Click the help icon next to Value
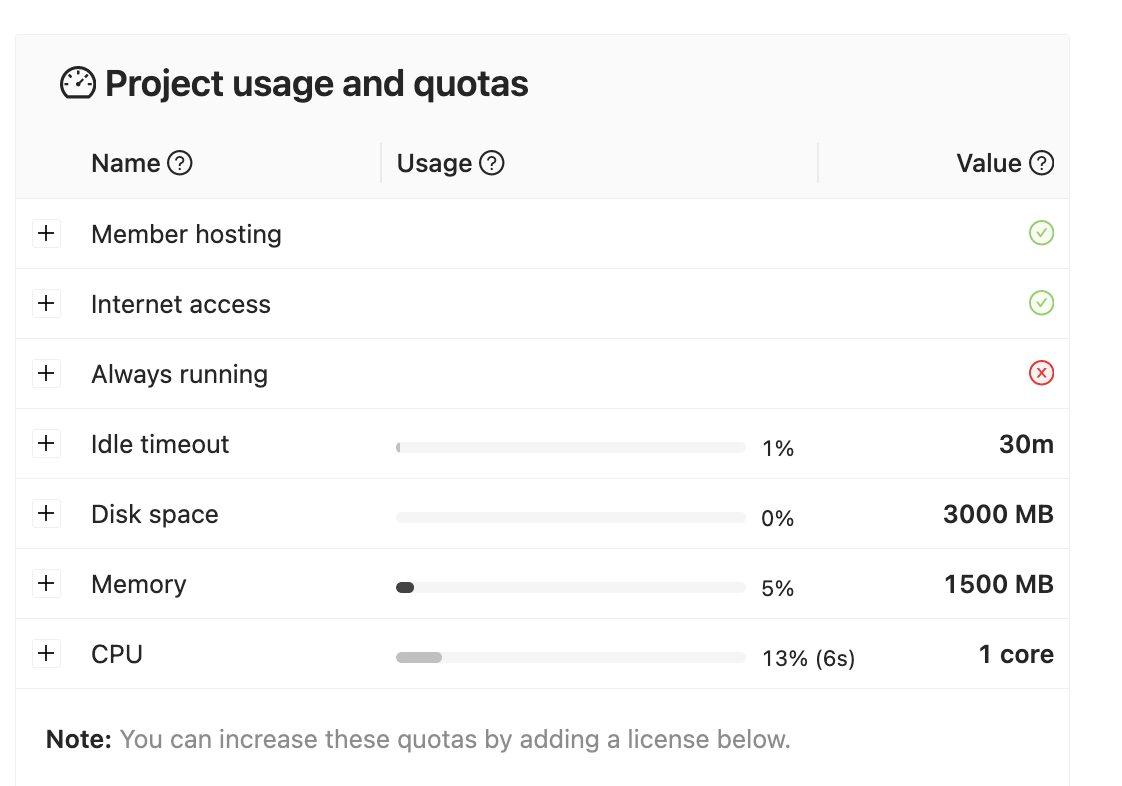Screen dimensions: 1122x786 click(x=1041, y=163)
